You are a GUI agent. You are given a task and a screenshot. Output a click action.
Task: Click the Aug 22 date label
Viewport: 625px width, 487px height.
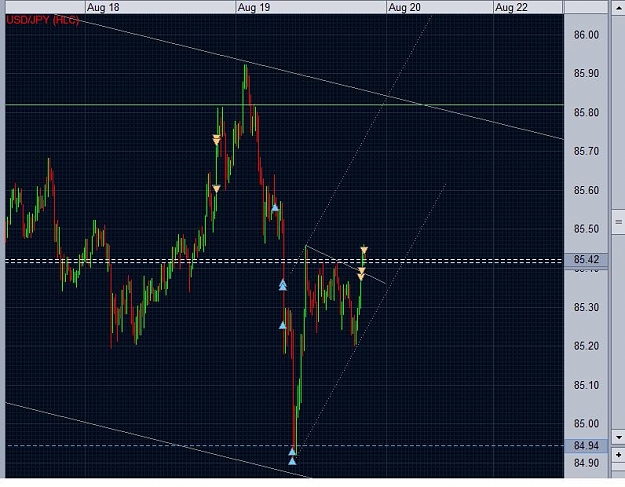tap(511, 8)
